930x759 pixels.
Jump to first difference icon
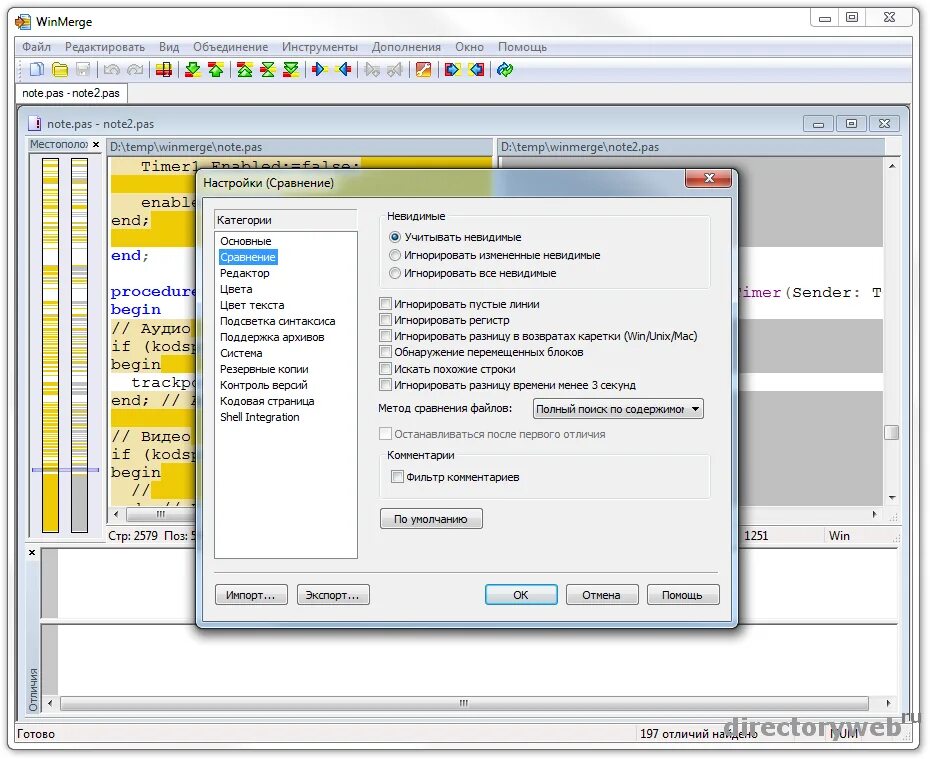pos(244,69)
